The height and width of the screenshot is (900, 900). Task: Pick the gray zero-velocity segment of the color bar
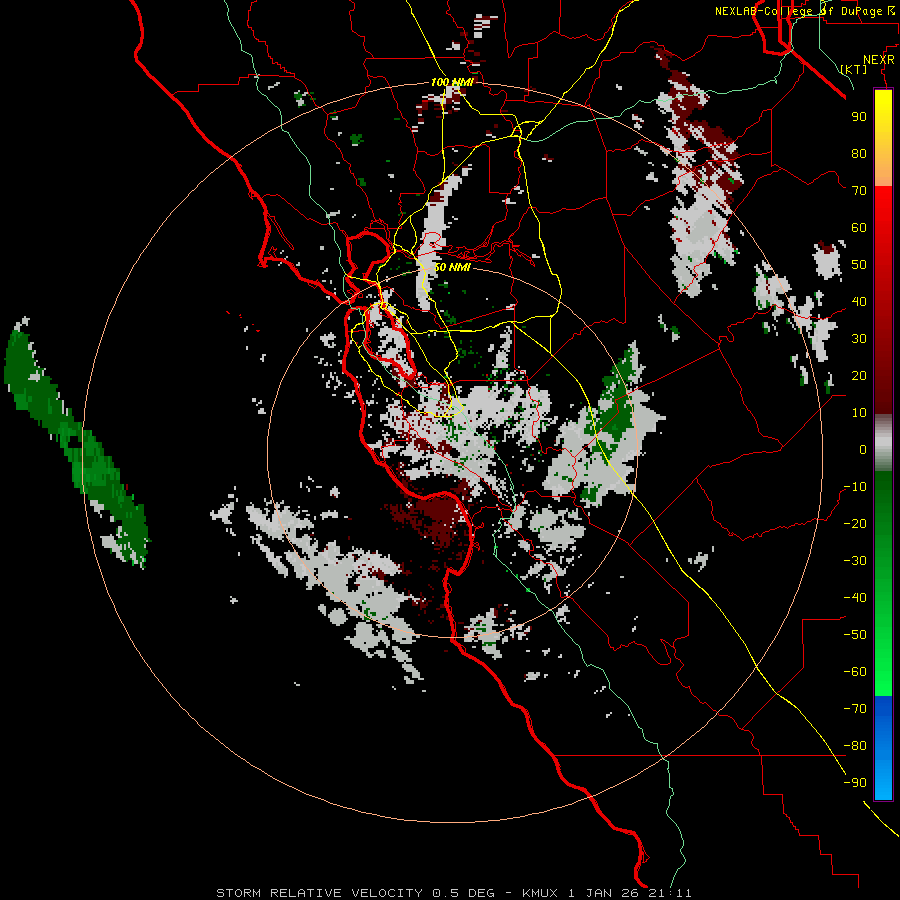(883, 443)
